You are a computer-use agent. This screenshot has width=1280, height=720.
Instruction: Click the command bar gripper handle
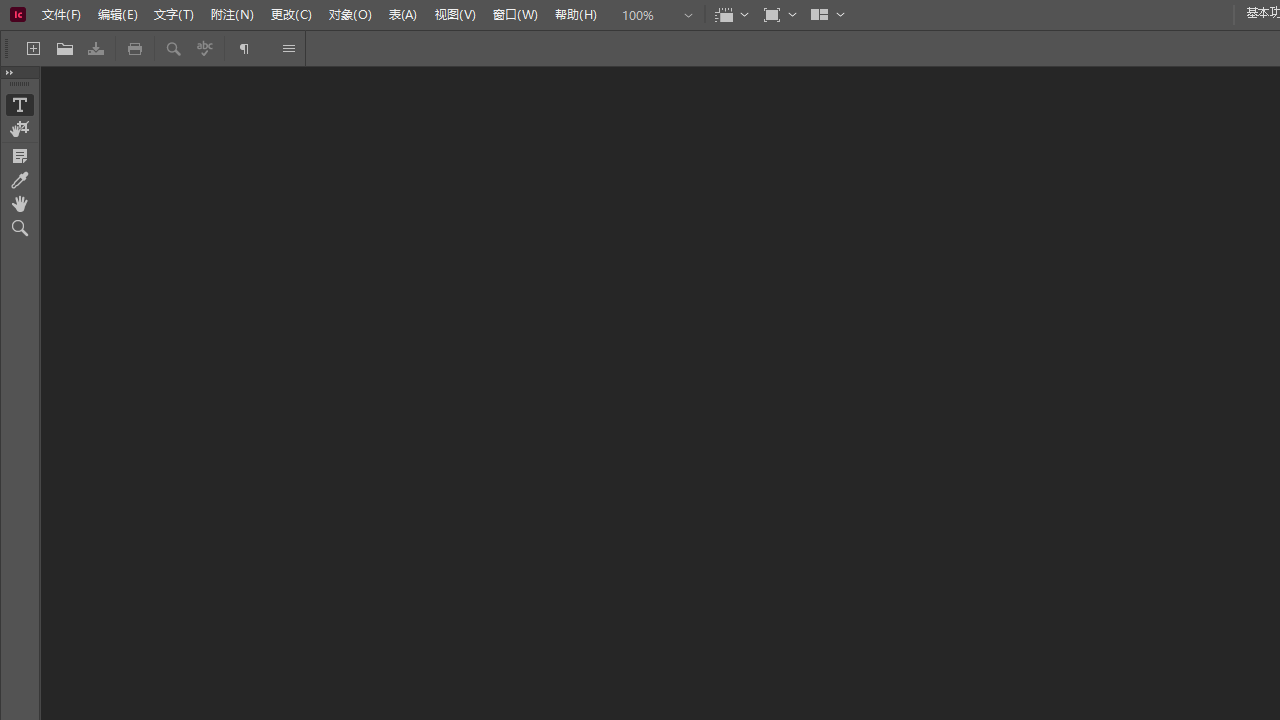point(8,49)
